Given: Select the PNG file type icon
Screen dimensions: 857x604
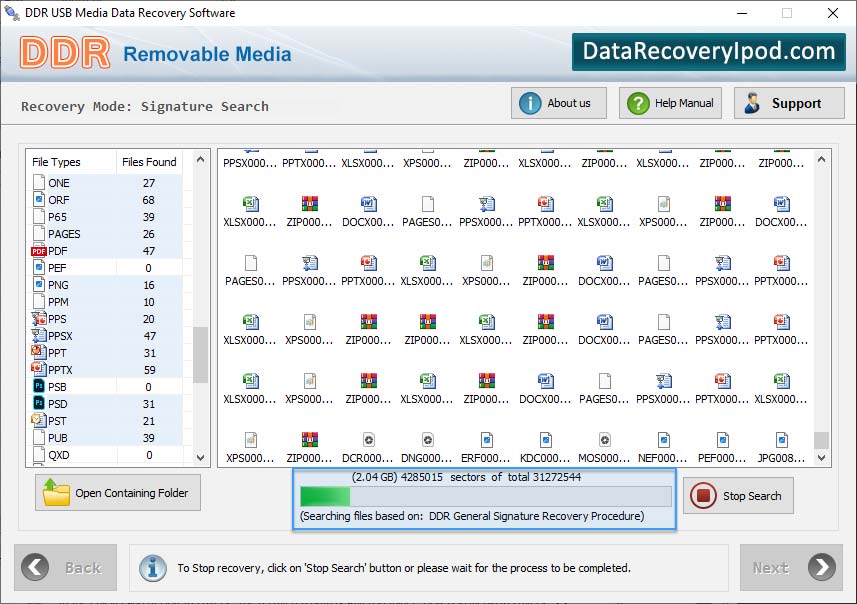Looking at the screenshot, I should coord(39,285).
